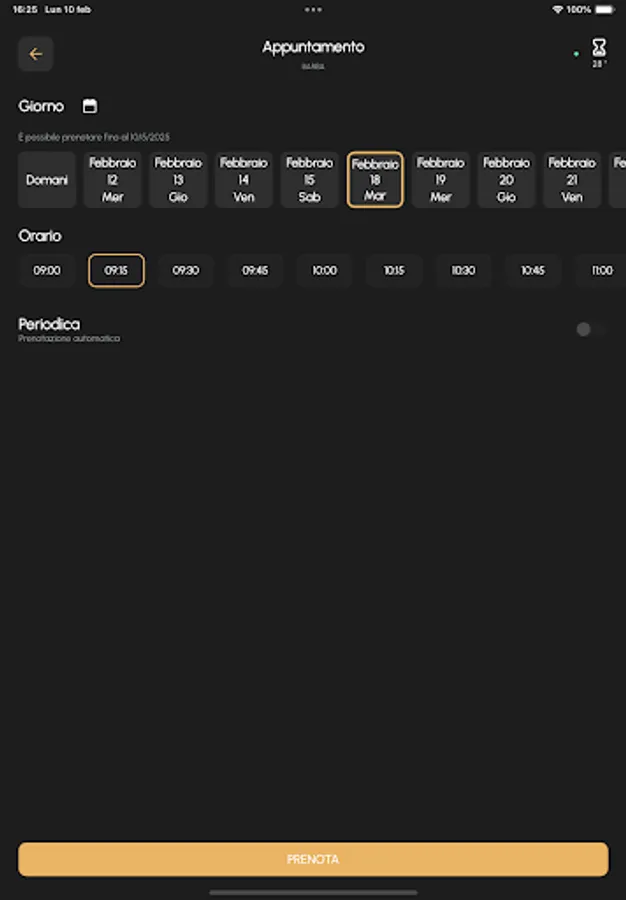Select the Domani day option
Screen dimensions: 626x900
(47, 180)
